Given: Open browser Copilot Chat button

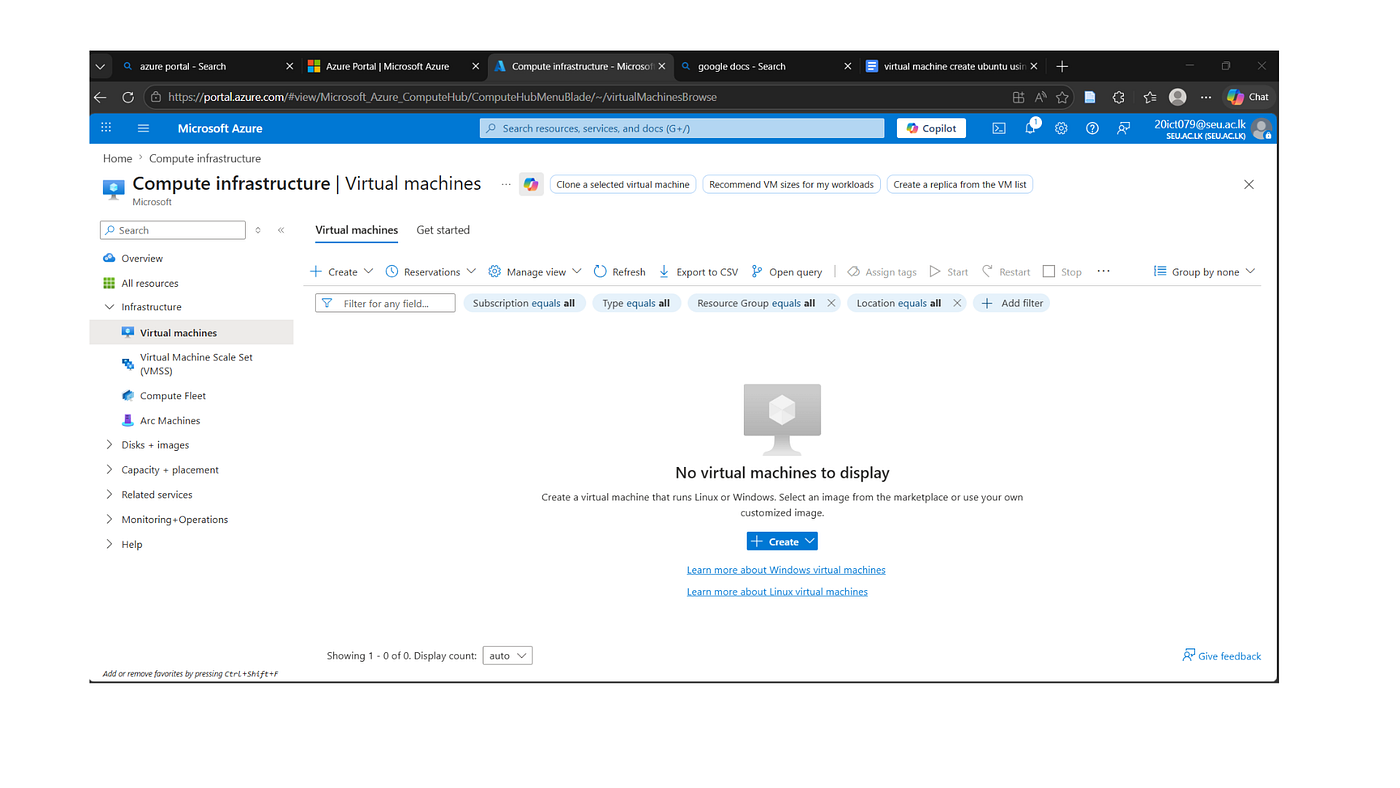Looking at the screenshot, I should tap(1248, 97).
